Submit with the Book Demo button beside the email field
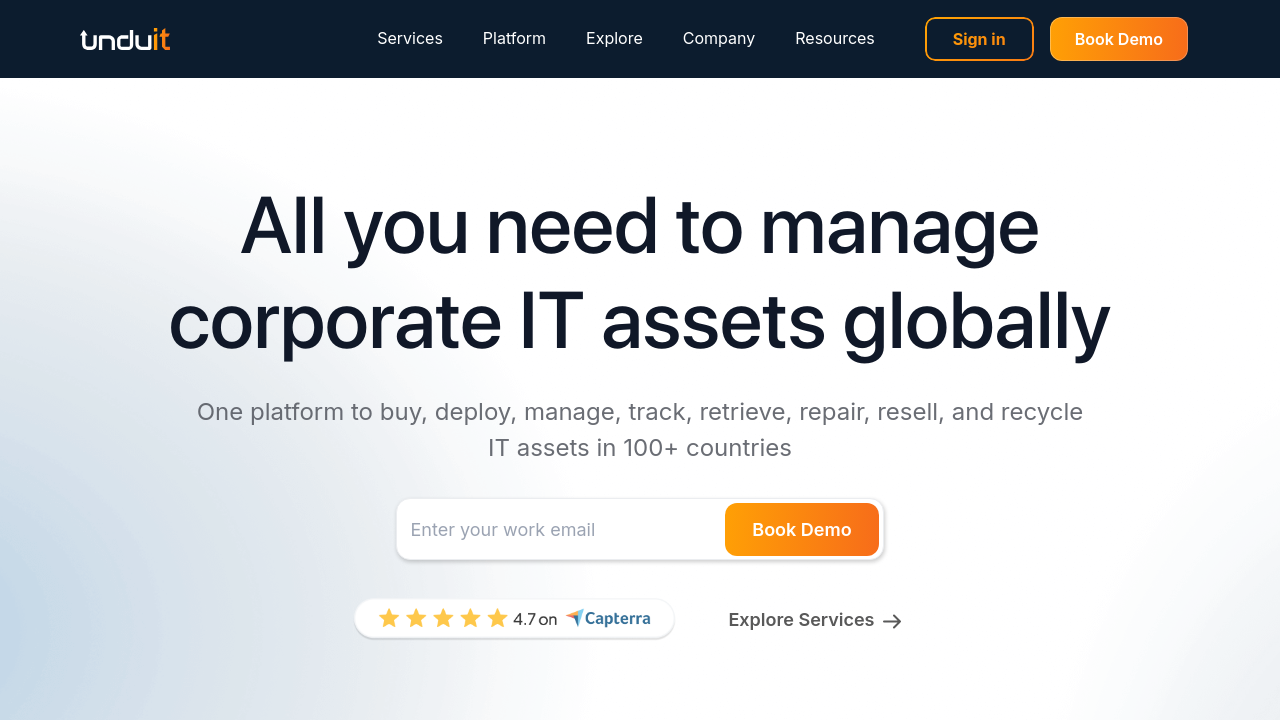The image size is (1280, 720). pyautogui.click(x=801, y=530)
